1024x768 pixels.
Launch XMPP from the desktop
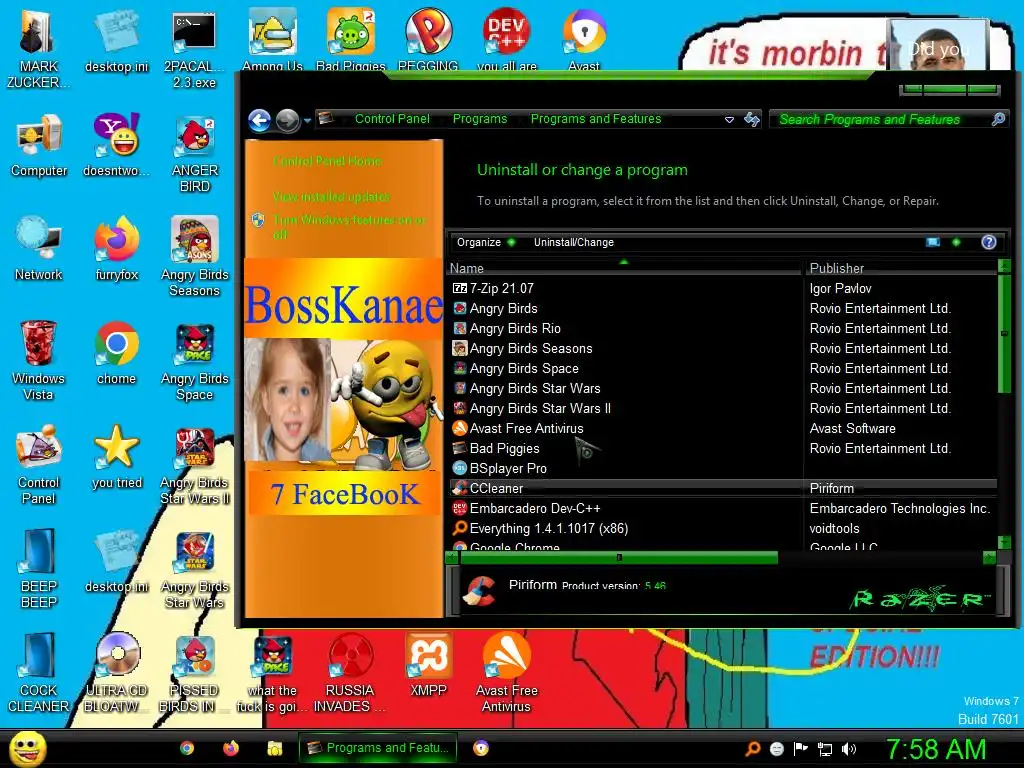[428, 665]
